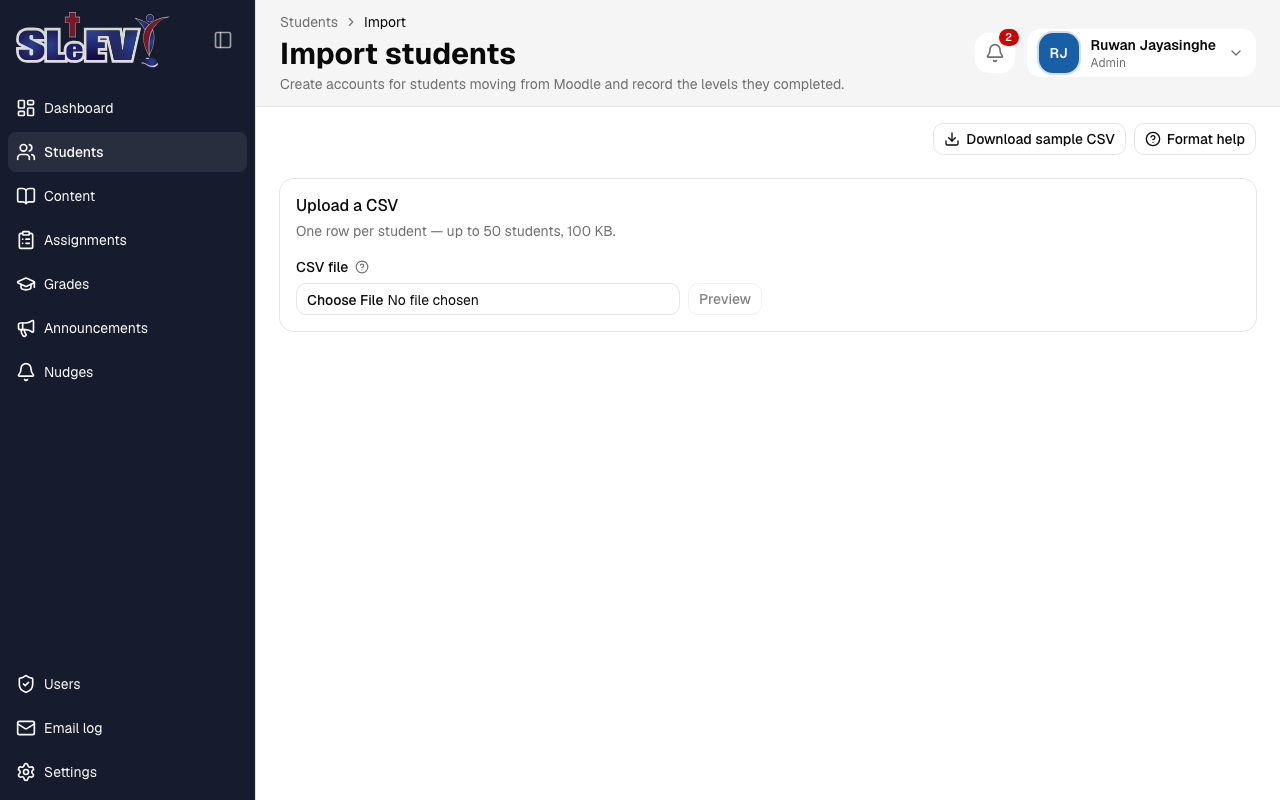The image size is (1280, 800).
Task: Open Announcements in the sidebar
Action: (x=127, y=328)
